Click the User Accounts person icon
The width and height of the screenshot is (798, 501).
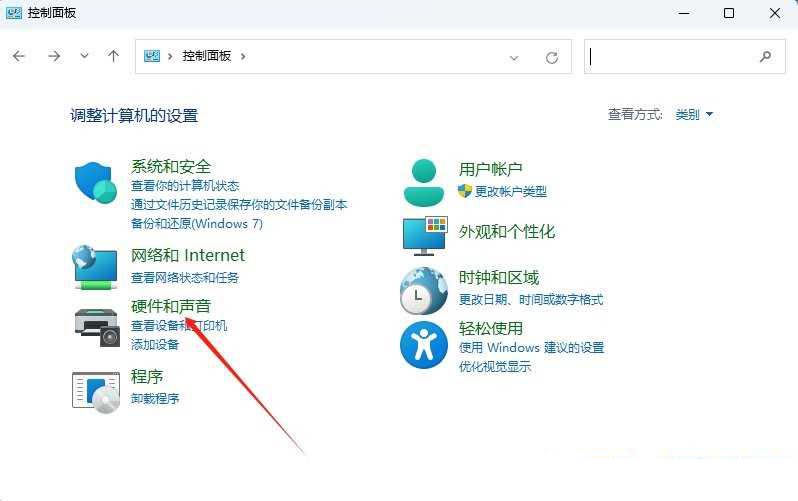tap(424, 181)
